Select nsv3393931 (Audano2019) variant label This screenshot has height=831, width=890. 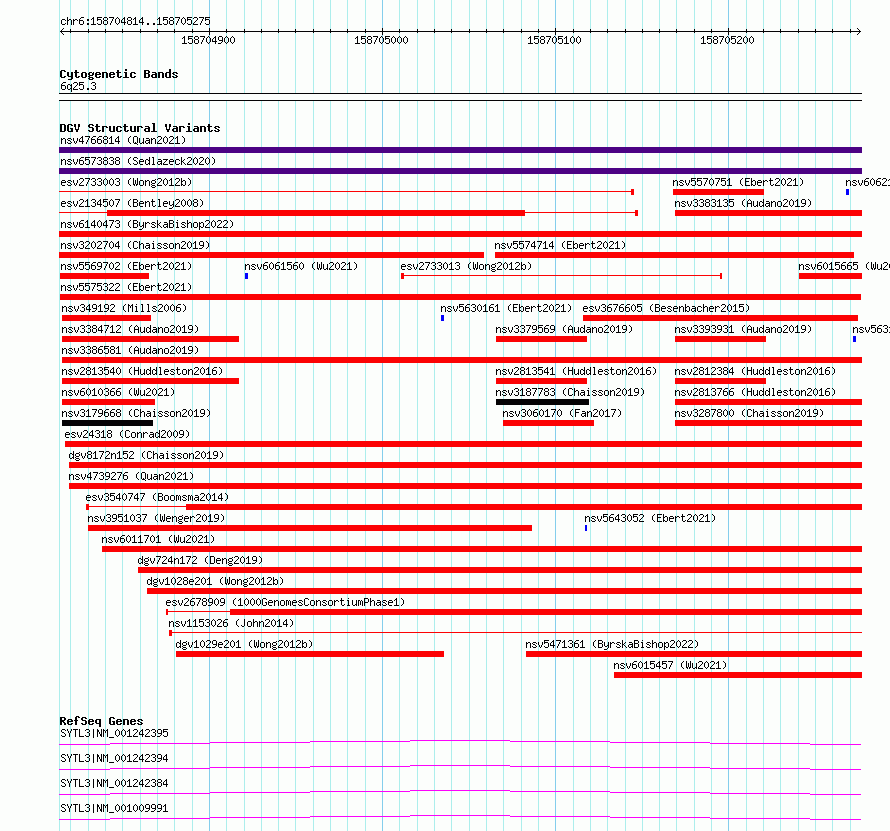[x=743, y=329]
